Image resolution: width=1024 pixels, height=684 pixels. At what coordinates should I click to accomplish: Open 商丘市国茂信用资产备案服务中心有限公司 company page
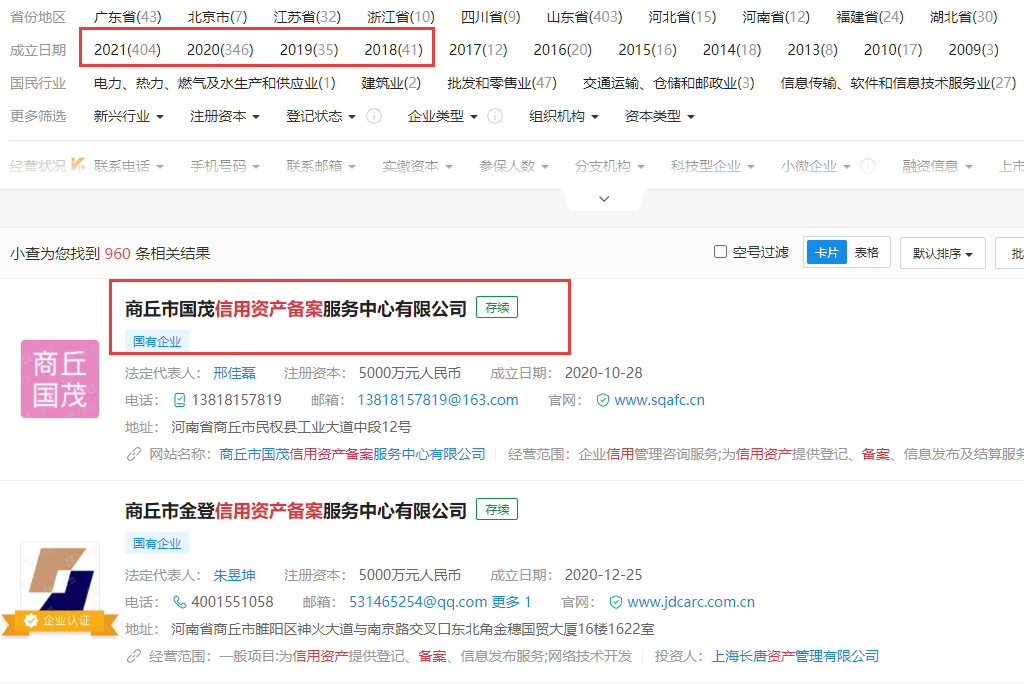(289, 307)
